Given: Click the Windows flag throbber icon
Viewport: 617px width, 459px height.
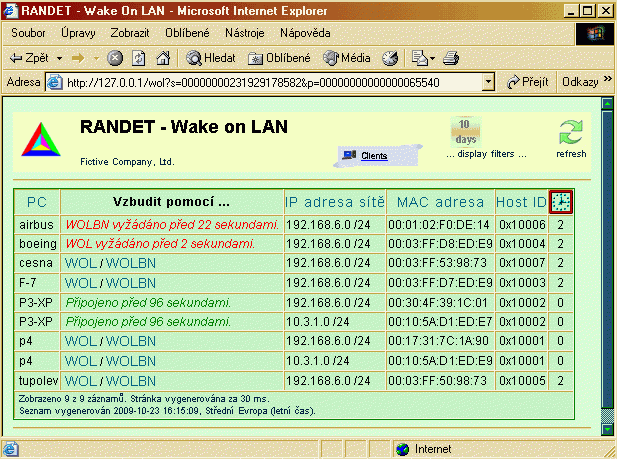Looking at the screenshot, I should click(x=594, y=33).
